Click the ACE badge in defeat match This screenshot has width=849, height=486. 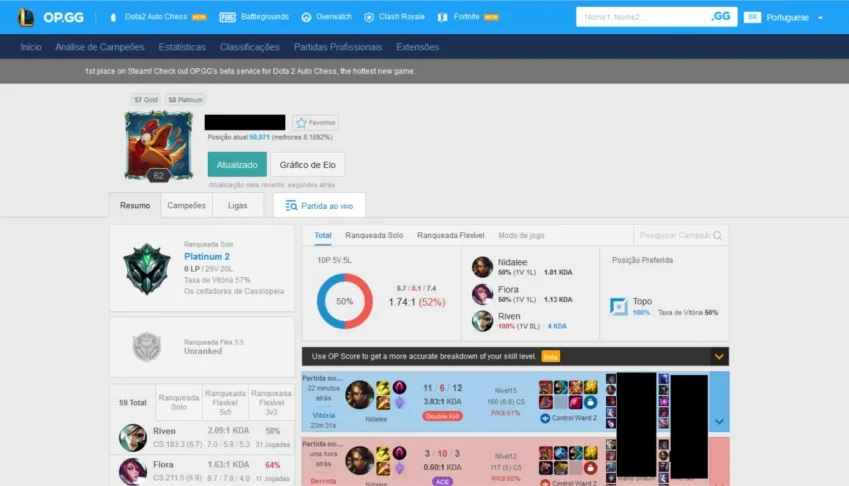pyautogui.click(x=442, y=482)
